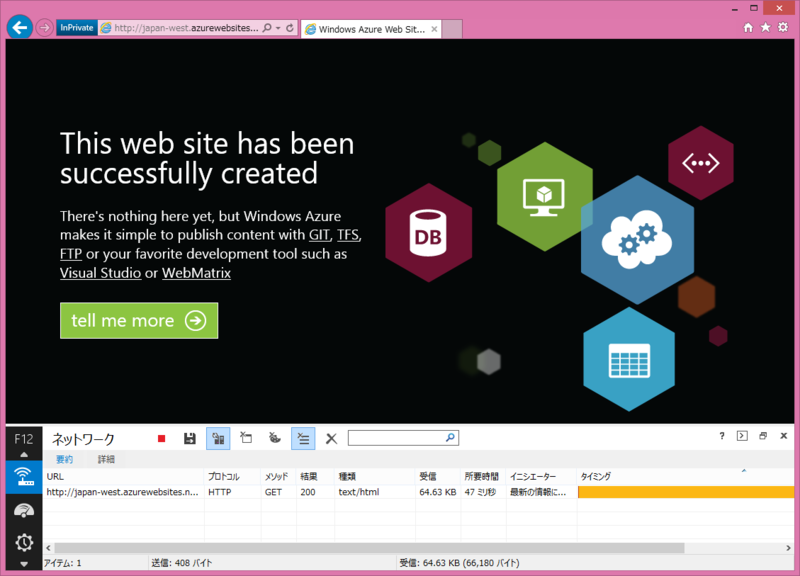This screenshot has width=800, height=576.
Task: Go back with browser back arrow
Action: pyautogui.click(x=20, y=27)
